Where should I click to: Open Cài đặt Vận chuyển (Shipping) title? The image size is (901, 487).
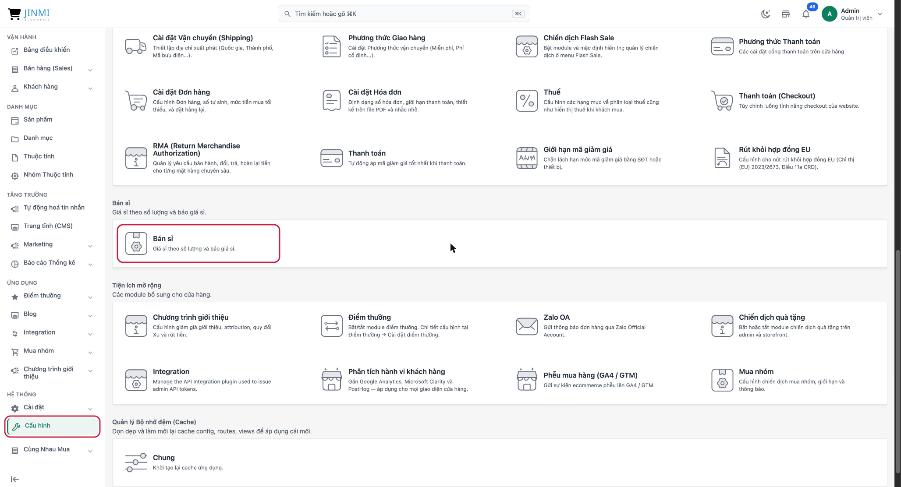[202, 38]
